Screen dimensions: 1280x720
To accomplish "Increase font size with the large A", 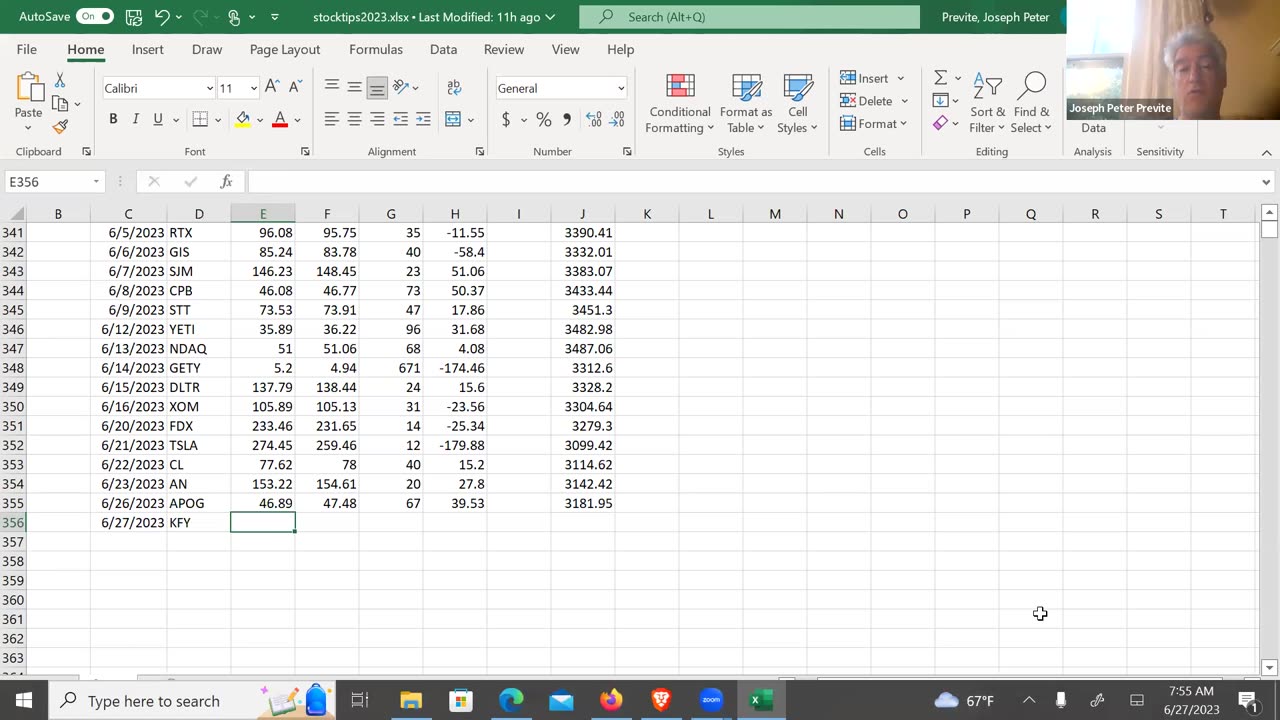I will point(271,88).
